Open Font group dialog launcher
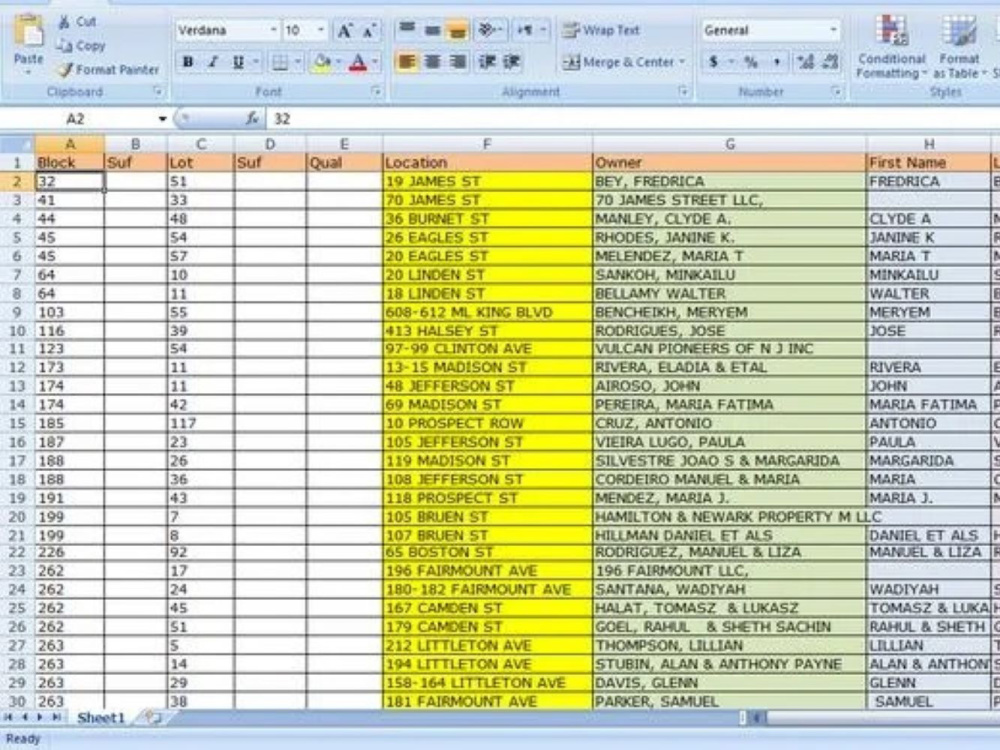 376,92
